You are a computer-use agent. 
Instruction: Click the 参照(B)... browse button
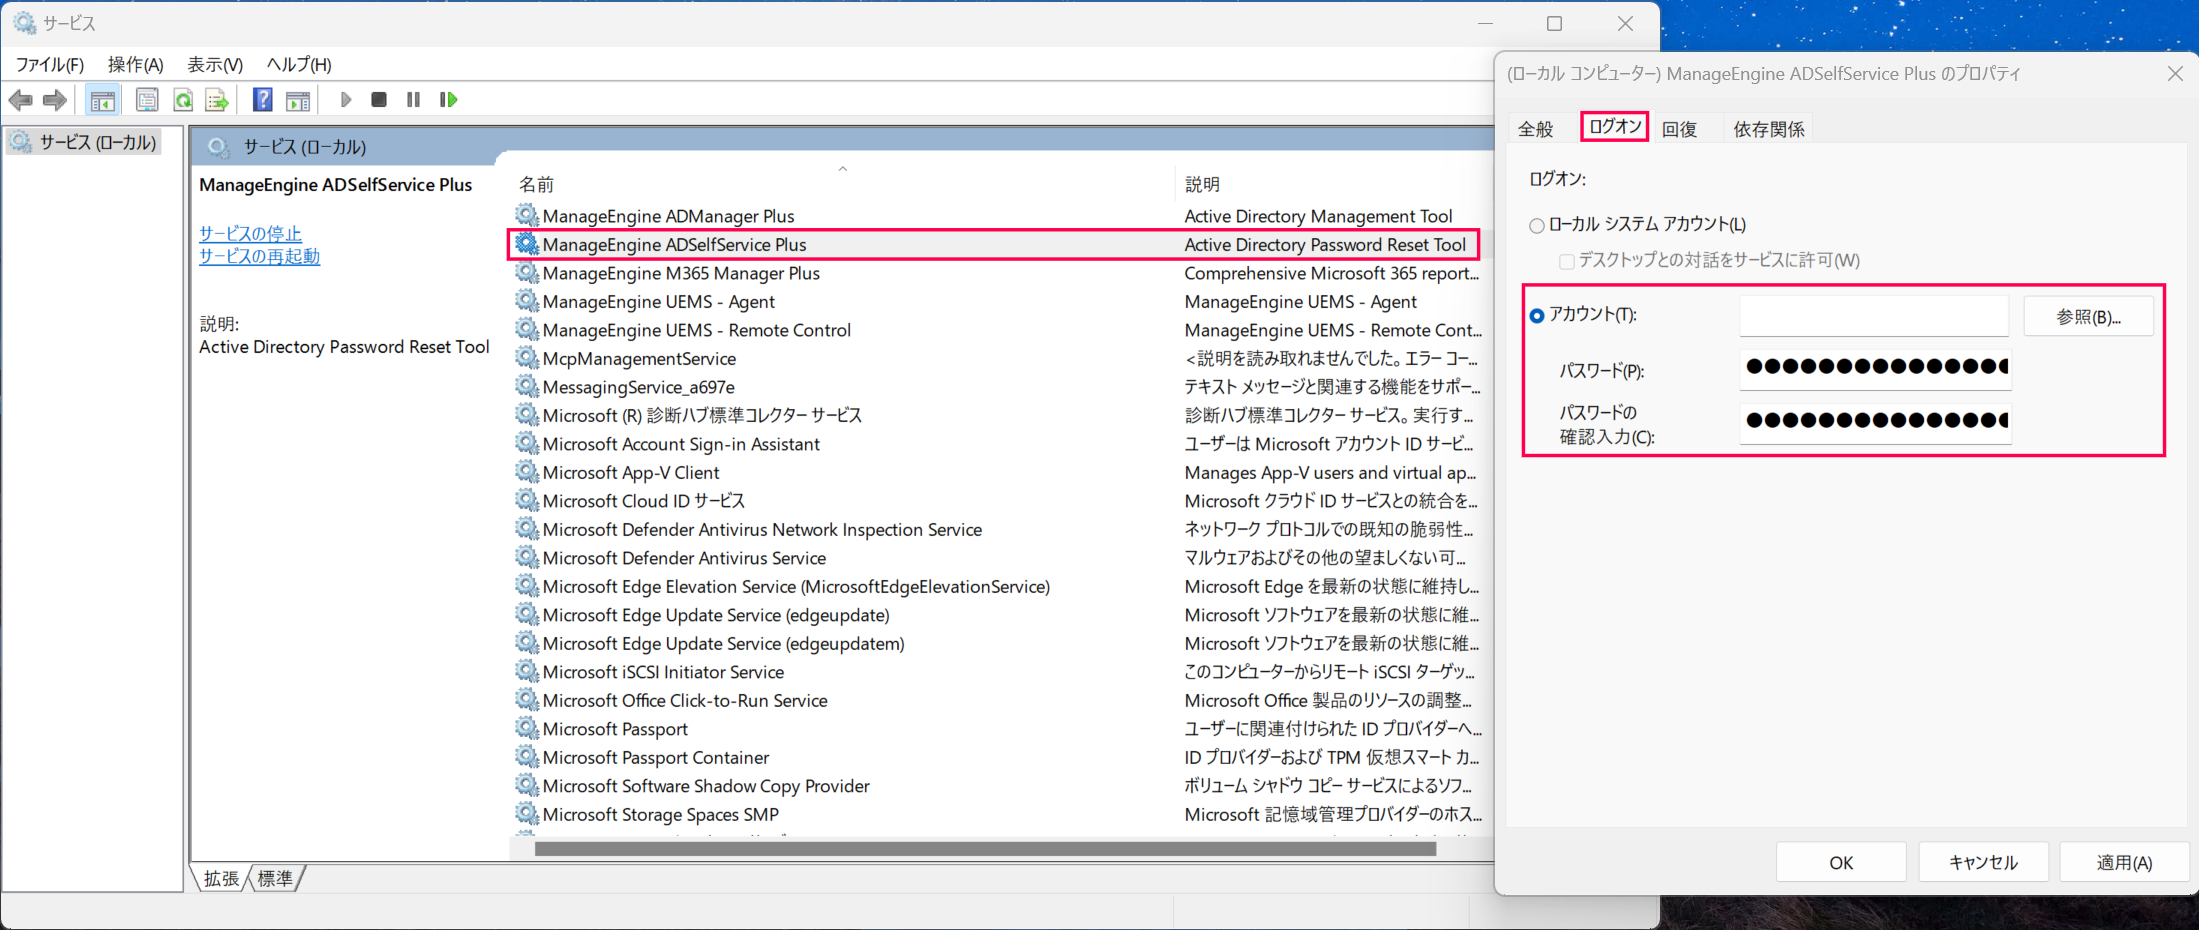2089,317
